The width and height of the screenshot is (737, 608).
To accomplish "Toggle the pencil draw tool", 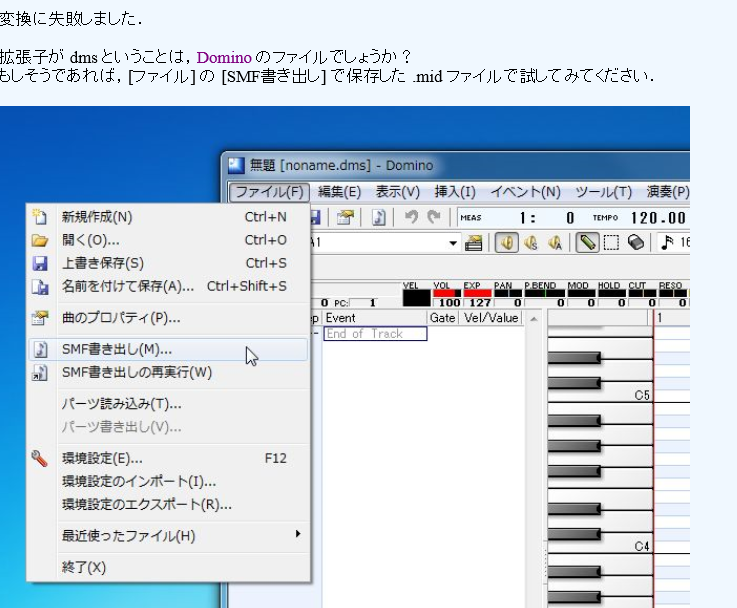I will (587, 243).
